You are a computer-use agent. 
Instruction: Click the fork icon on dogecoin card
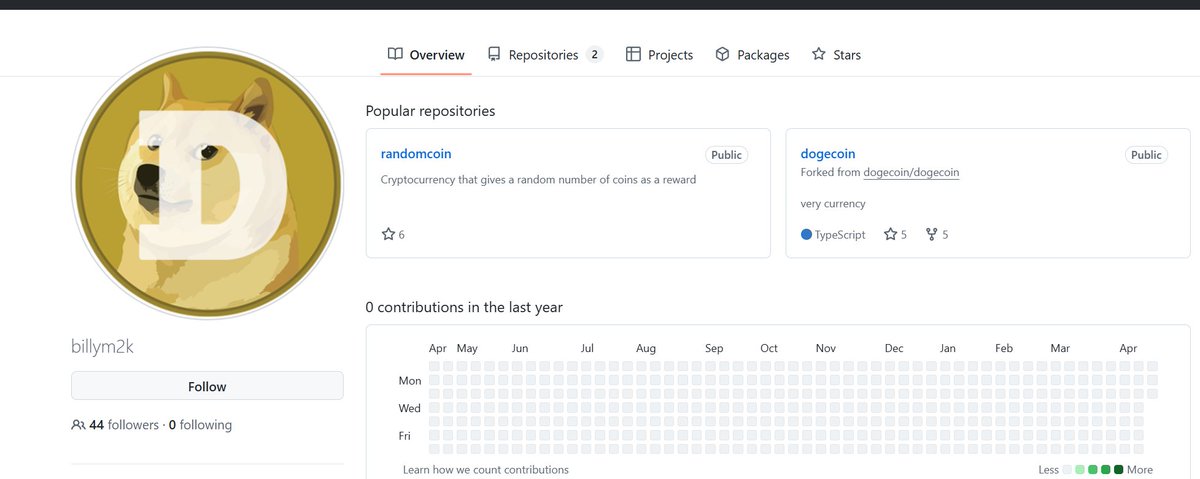coord(932,234)
